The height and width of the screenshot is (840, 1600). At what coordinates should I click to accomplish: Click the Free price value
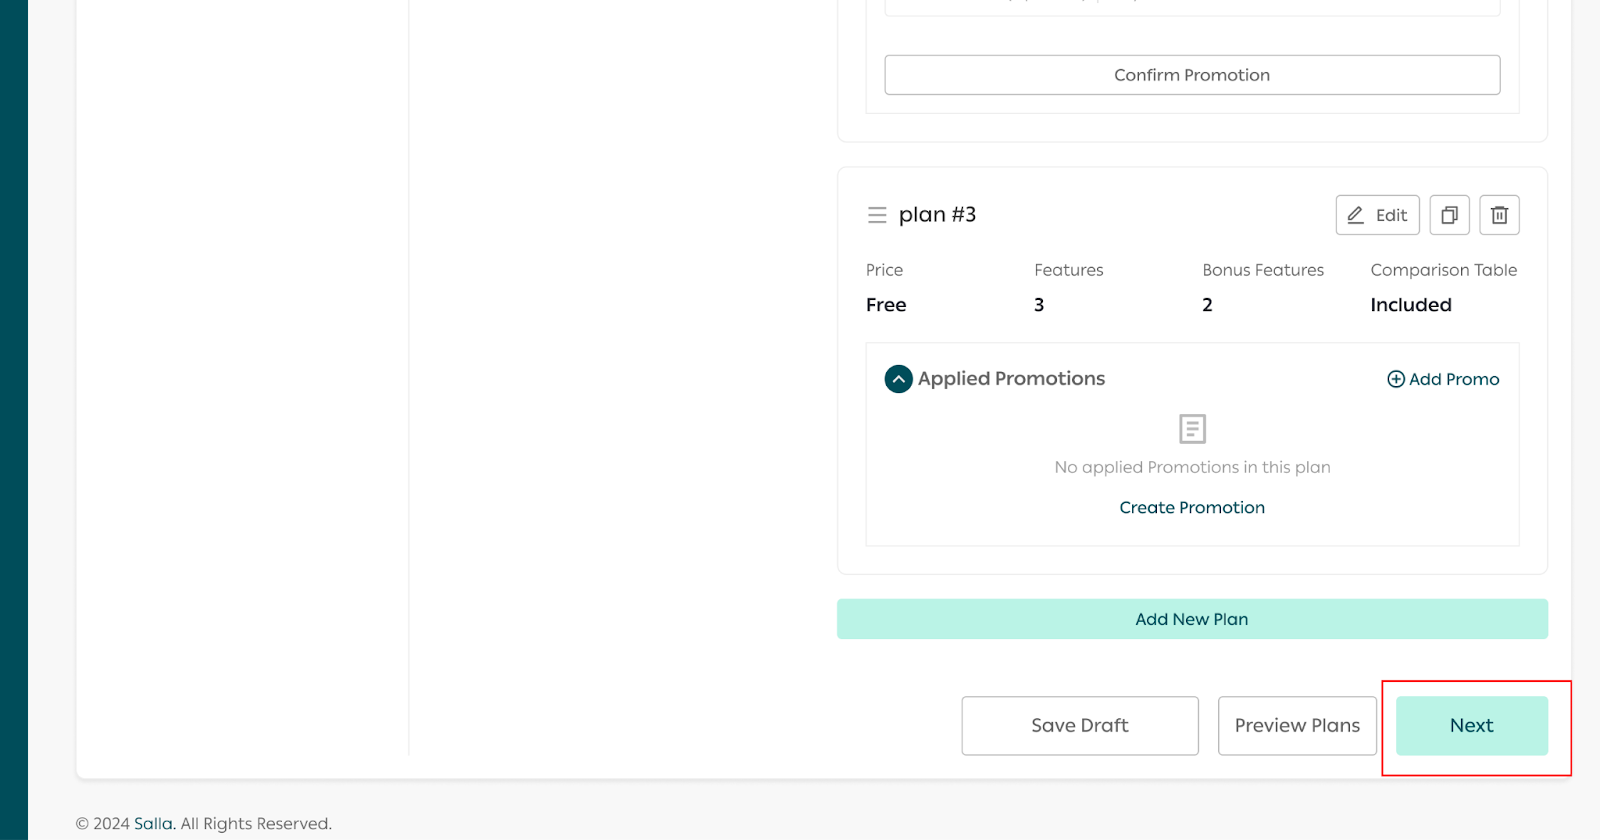click(886, 305)
